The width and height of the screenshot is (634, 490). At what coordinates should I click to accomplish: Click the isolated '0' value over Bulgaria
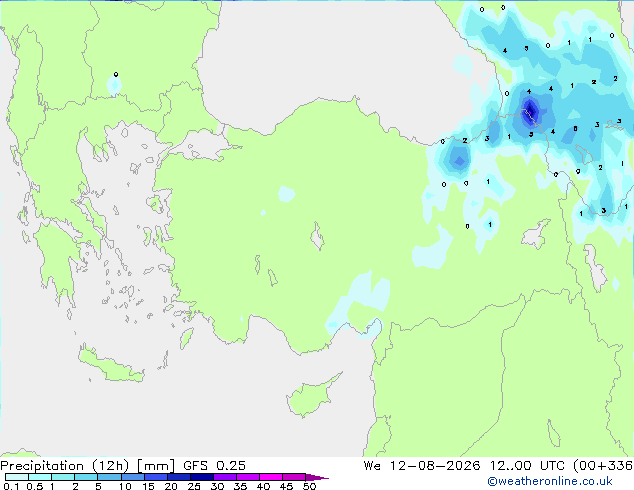click(x=116, y=74)
